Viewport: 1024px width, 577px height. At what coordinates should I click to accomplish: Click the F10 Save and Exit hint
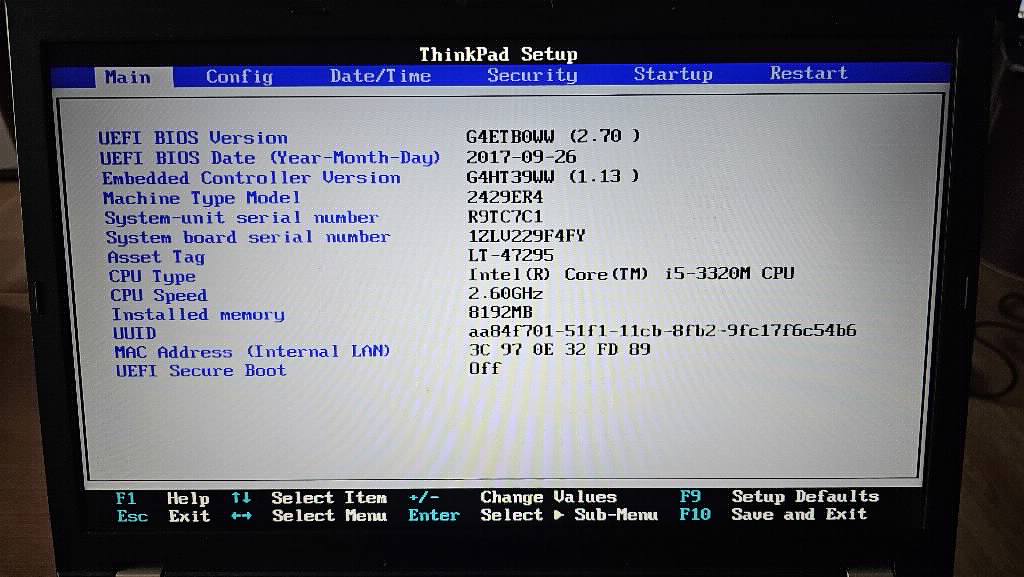click(773, 514)
